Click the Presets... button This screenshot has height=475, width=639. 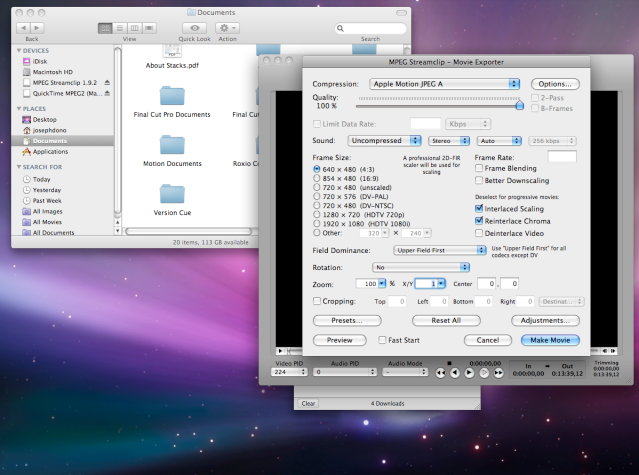pyautogui.click(x=347, y=321)
